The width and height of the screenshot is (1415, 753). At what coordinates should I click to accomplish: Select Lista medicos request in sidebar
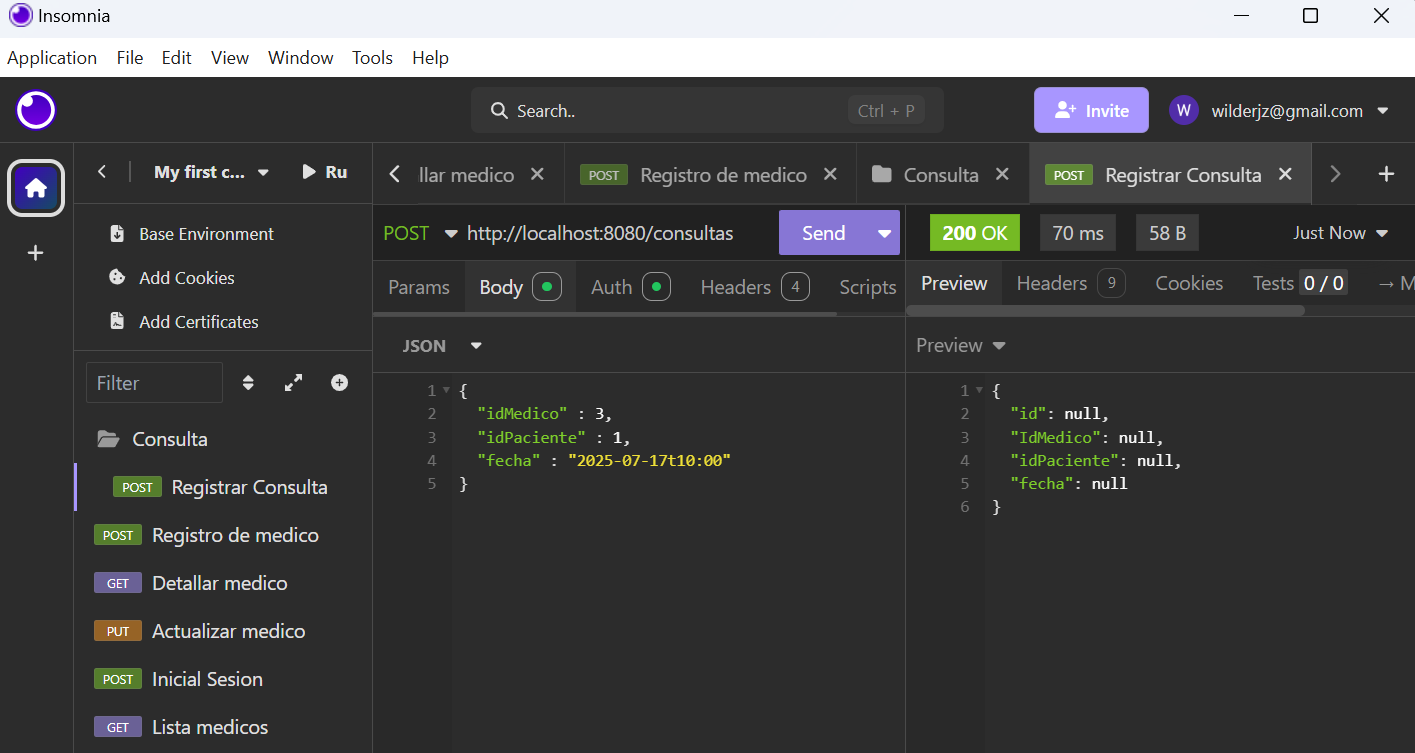223,727
